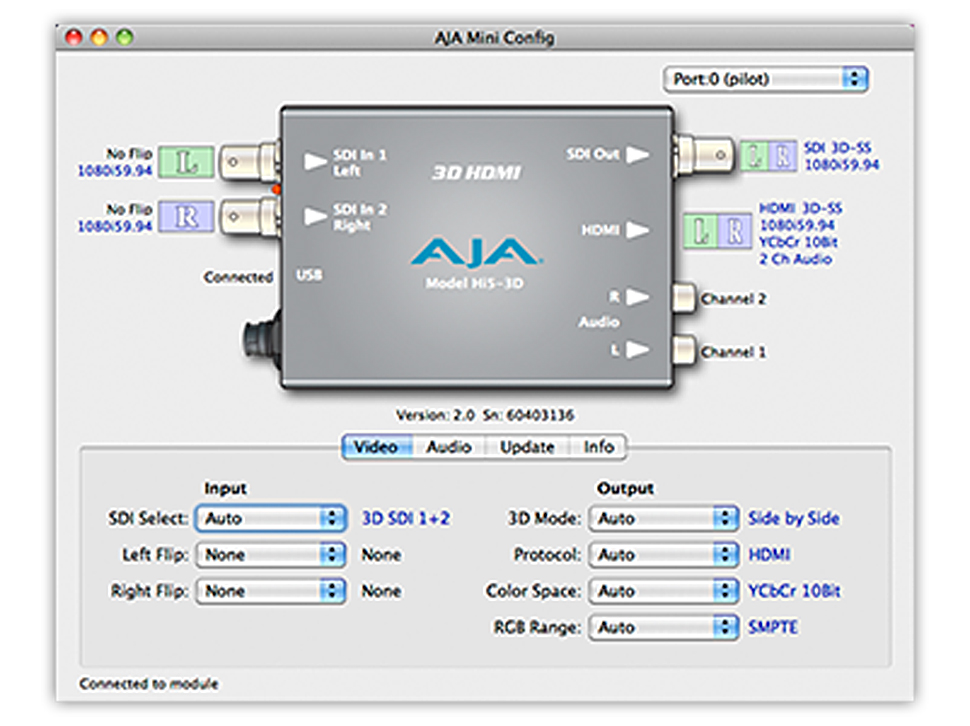Open the Color Space dropdown
Viewport: 970px width, 726px height.
coord(664,591)
